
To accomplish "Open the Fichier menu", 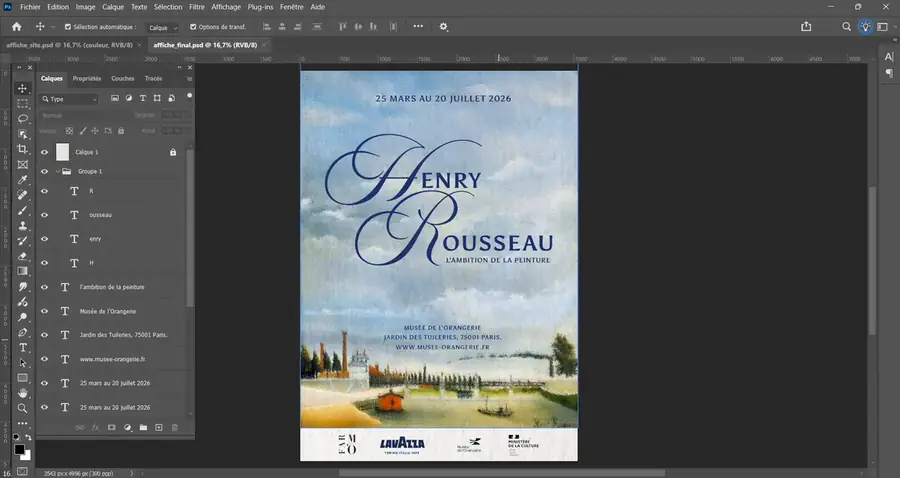I will tap(30, 7).
